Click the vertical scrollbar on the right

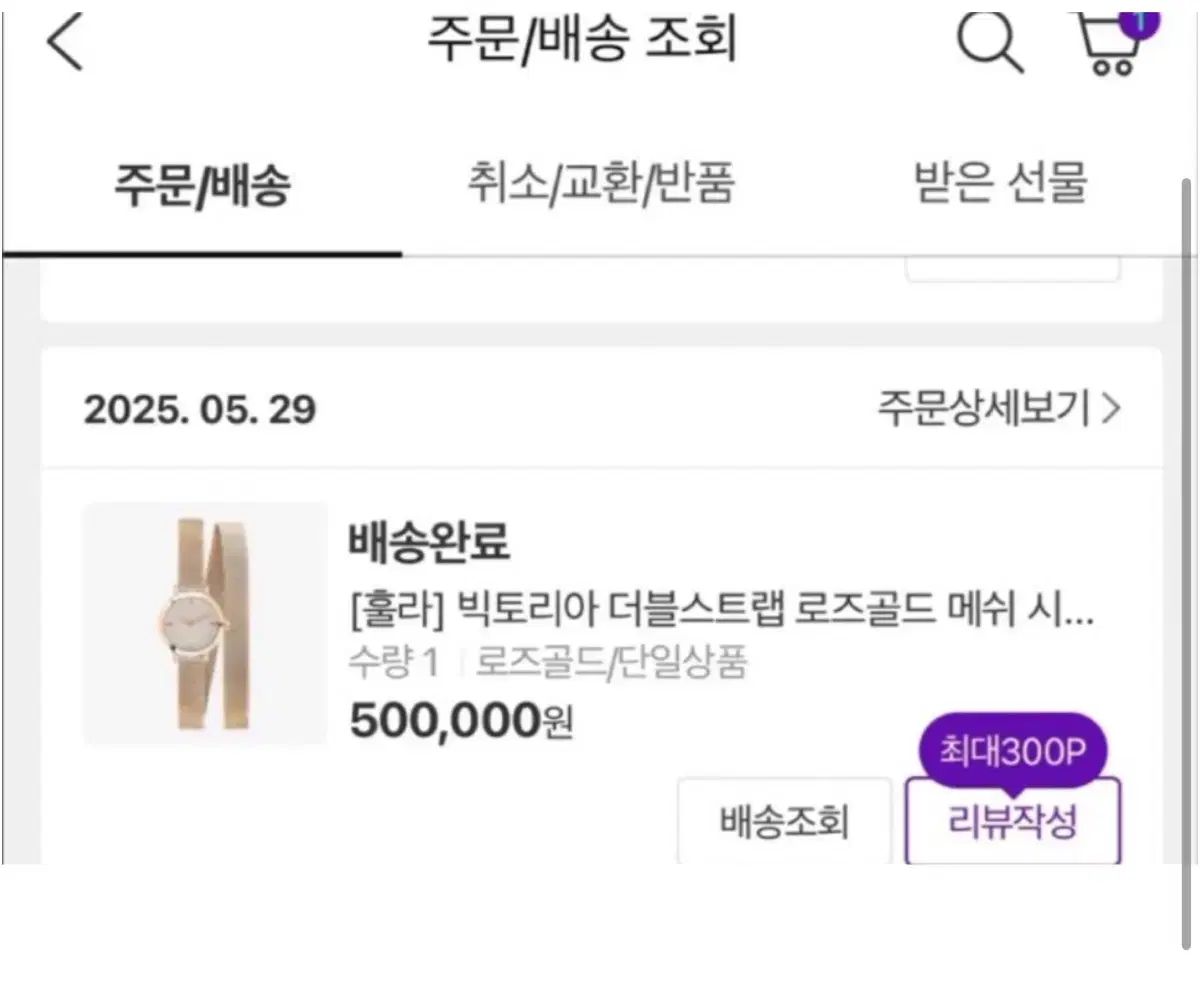pos(1186,560)
